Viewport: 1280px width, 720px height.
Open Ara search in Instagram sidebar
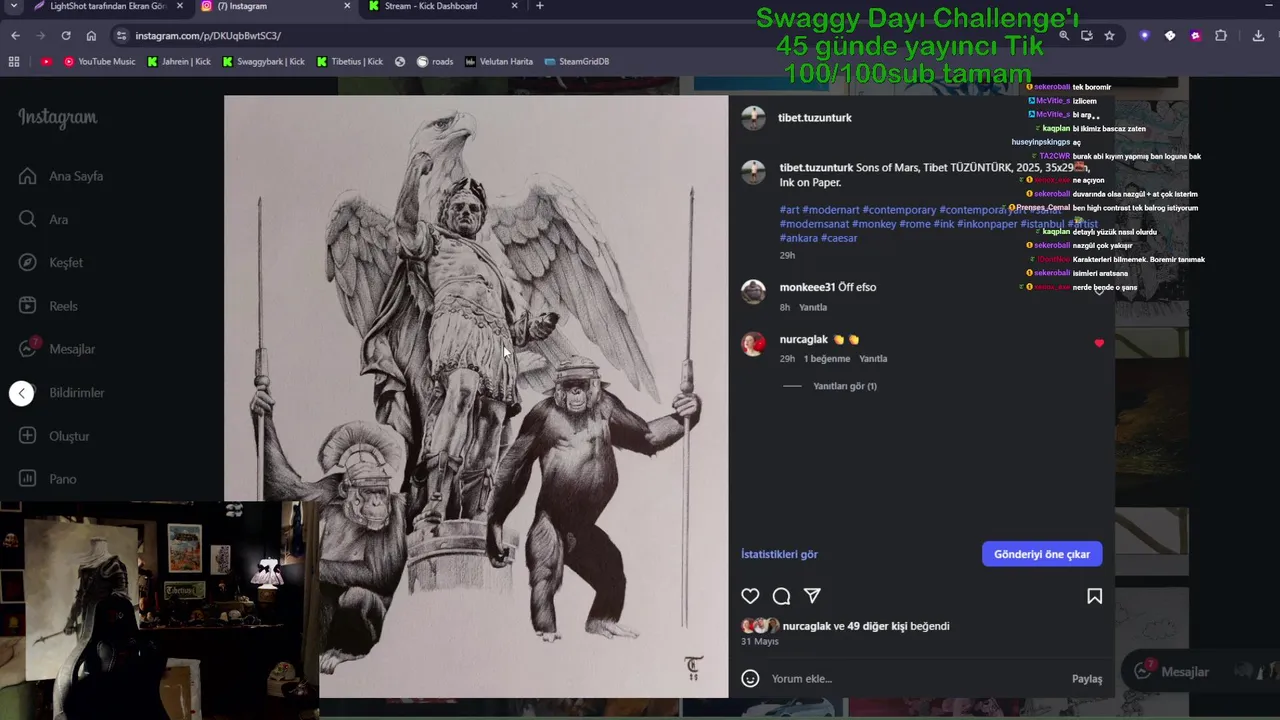click(44, 219)
